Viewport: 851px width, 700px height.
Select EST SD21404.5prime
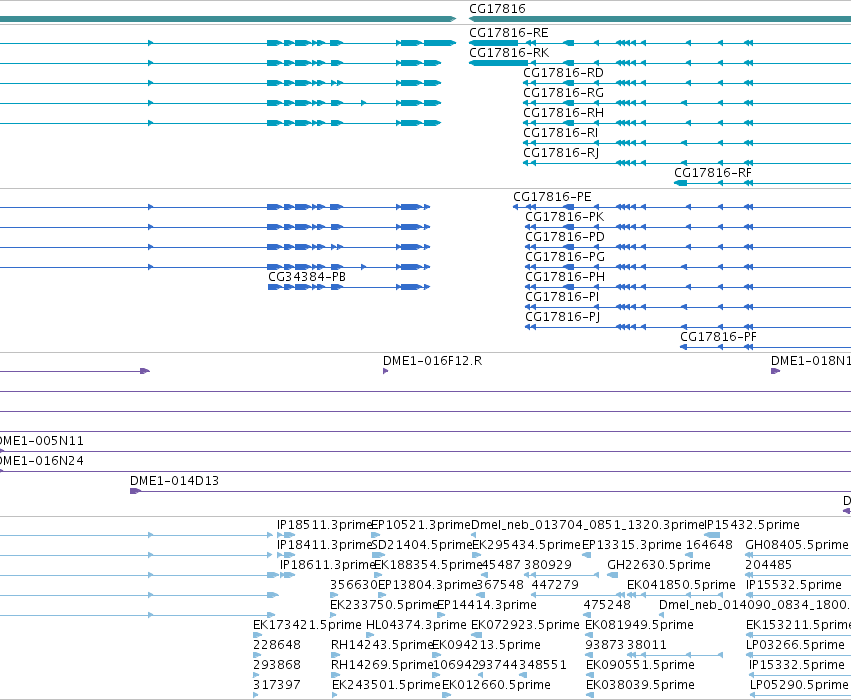tap(422, 545)
